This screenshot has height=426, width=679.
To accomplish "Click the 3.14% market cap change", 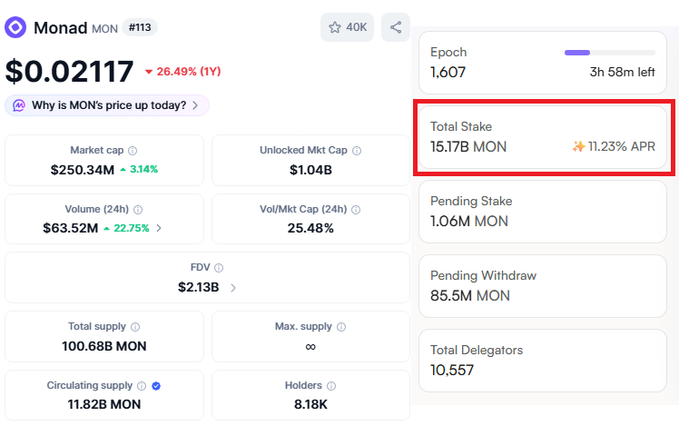I will [x=139, y=169].
